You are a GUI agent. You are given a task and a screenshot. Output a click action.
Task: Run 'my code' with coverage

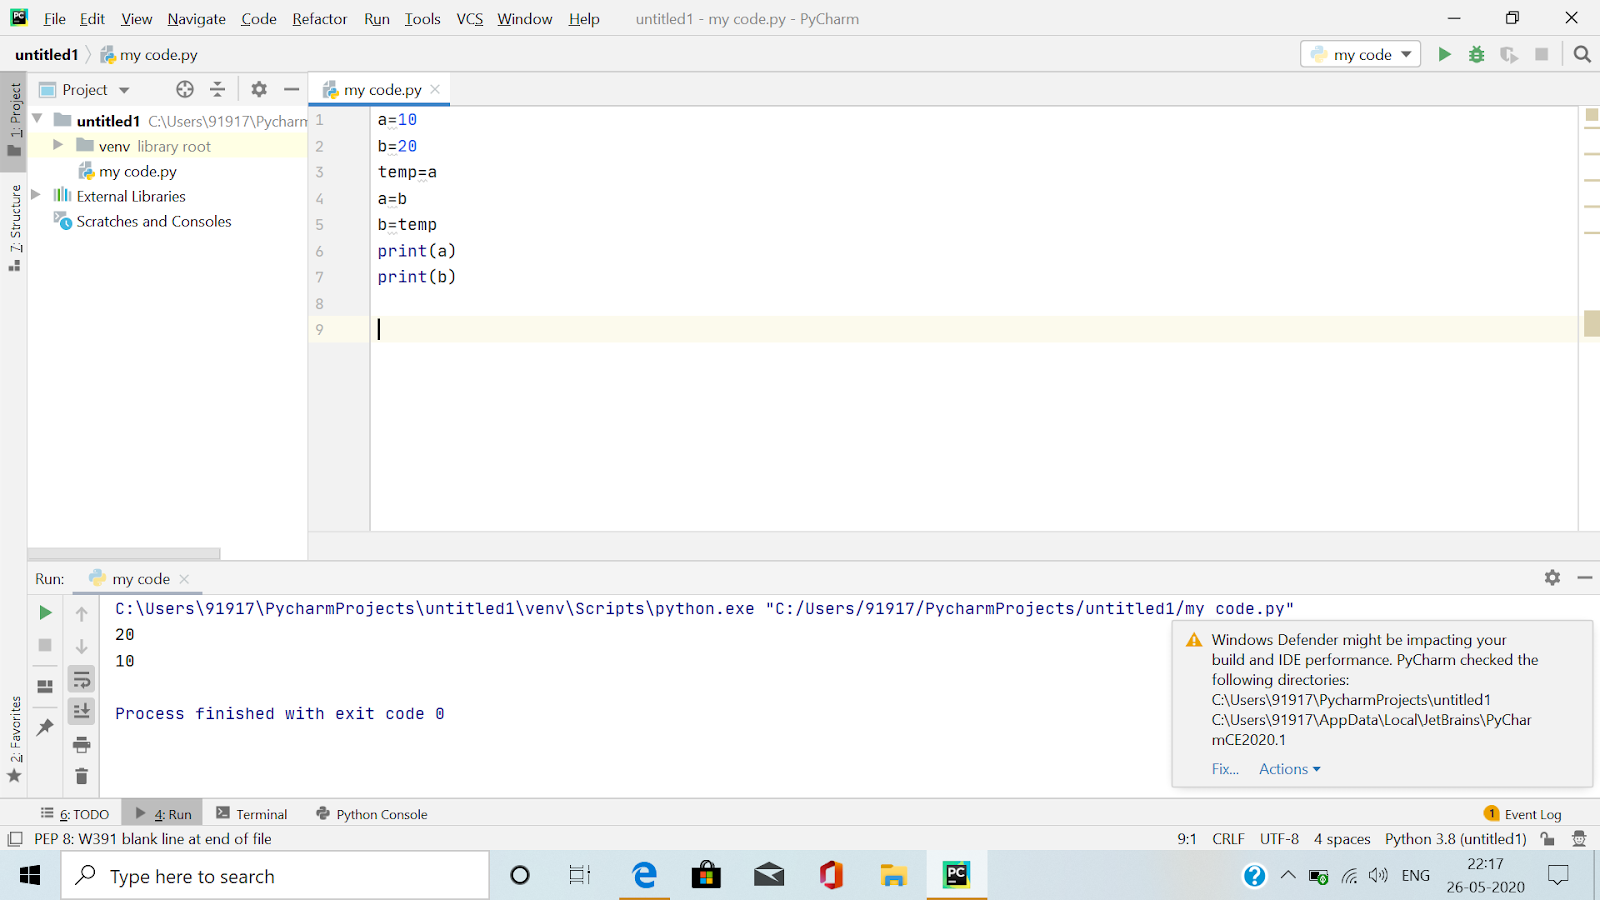pyautogui.click(x=1509, y=54)
